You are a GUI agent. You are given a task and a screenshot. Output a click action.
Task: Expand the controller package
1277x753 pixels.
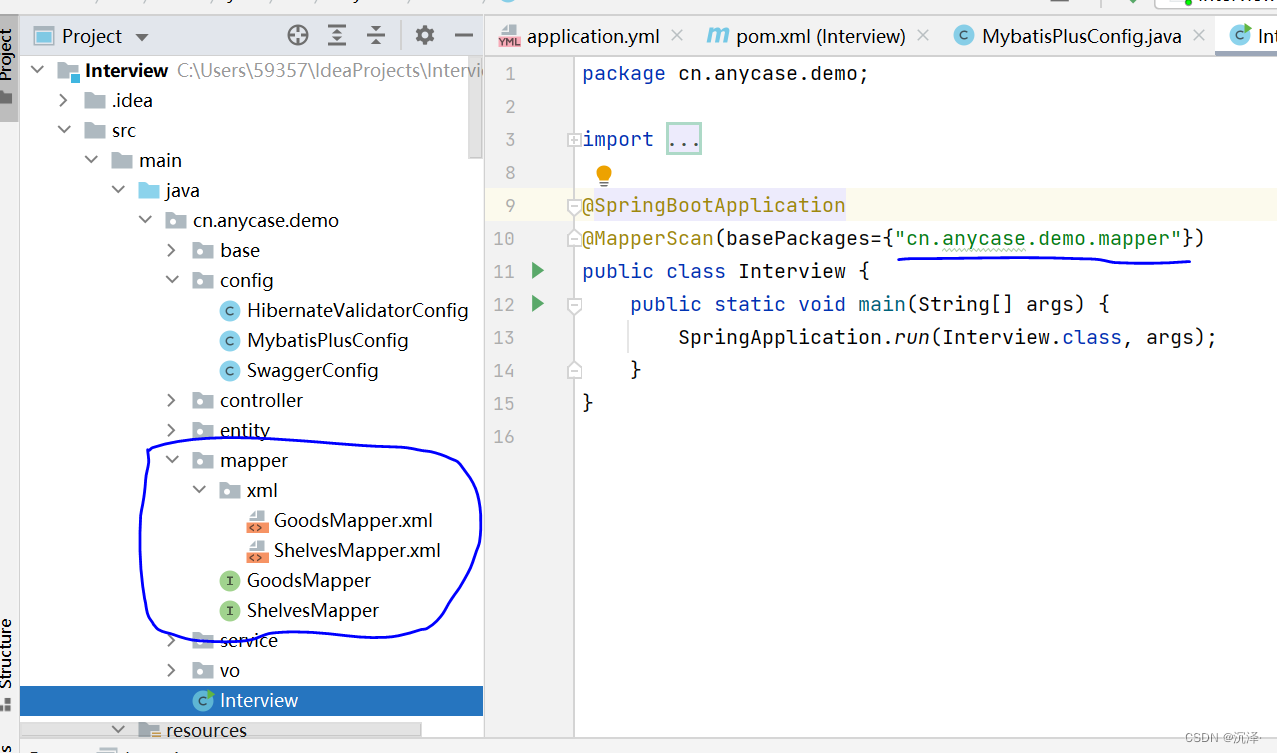(171, 400)
